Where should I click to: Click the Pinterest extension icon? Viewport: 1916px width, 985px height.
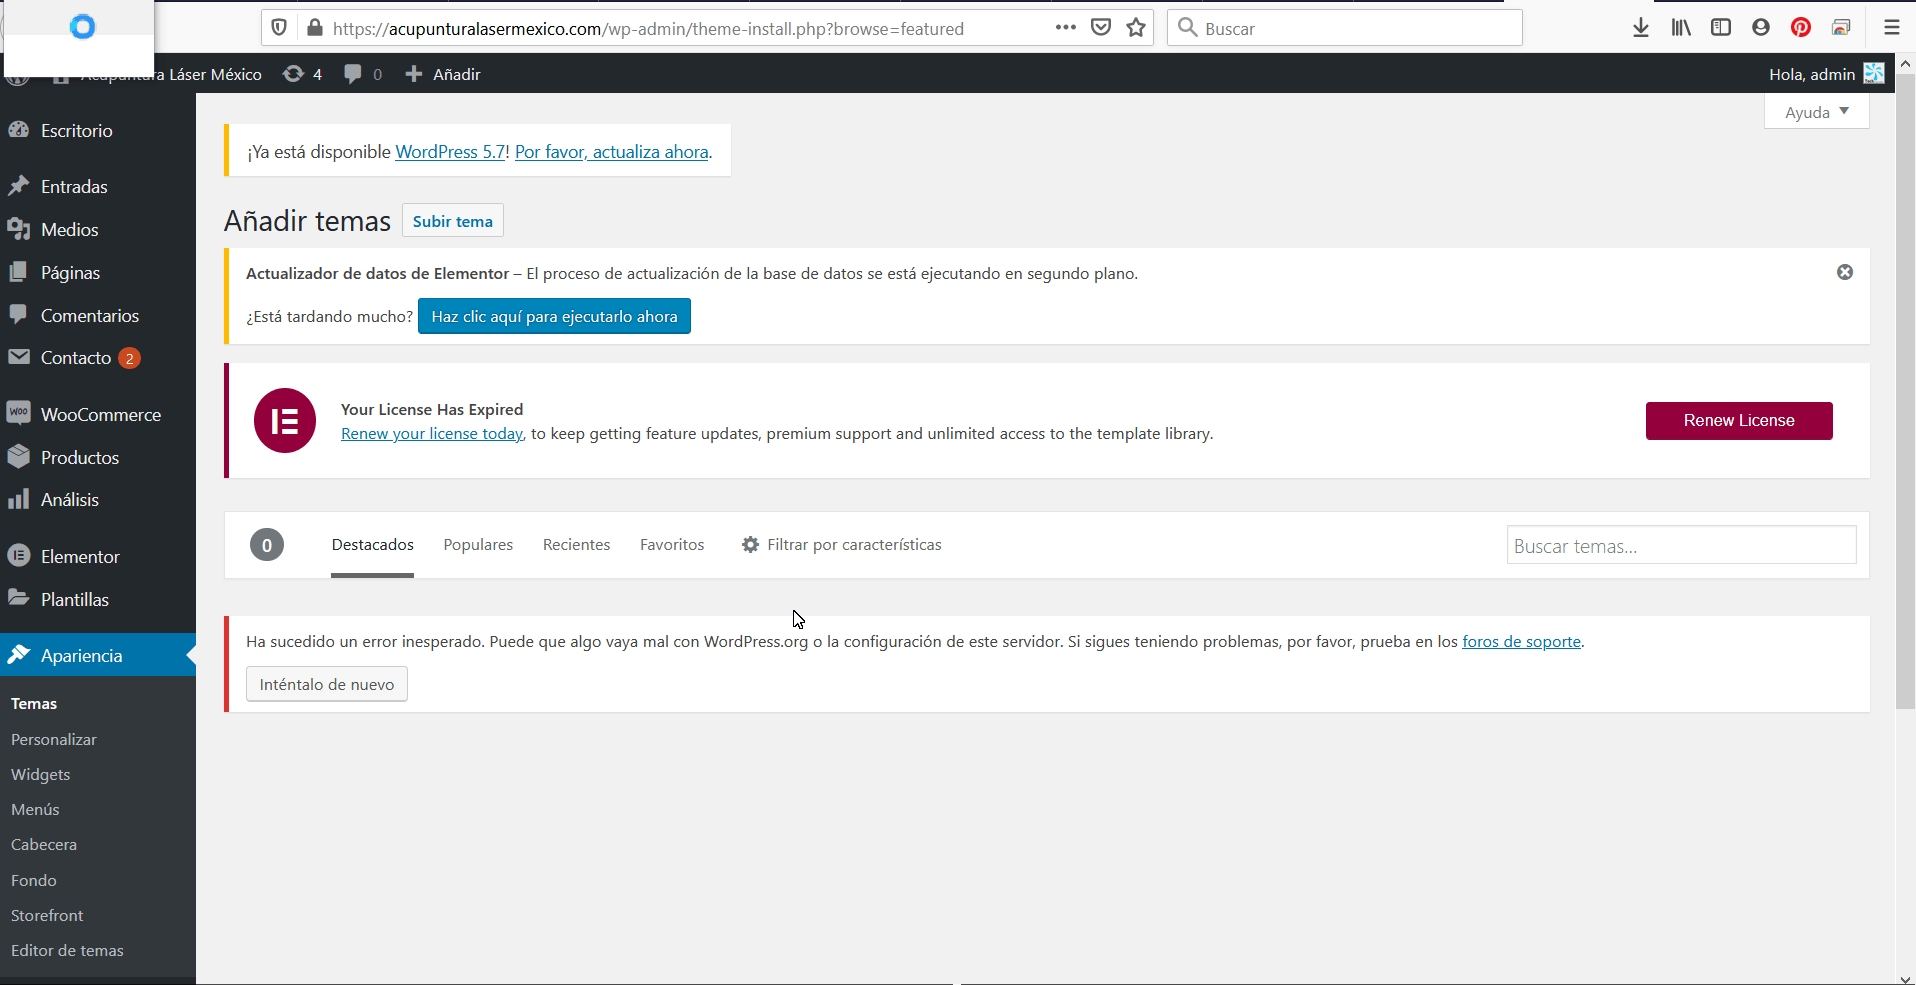1801,28
